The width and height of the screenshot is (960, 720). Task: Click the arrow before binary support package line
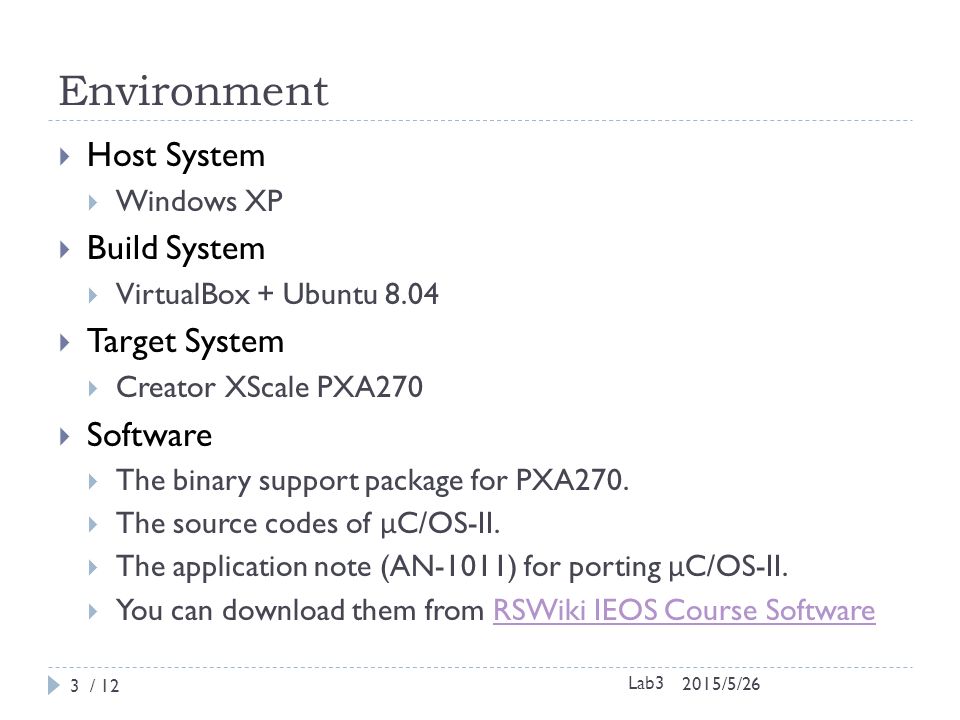click(92, 482)
